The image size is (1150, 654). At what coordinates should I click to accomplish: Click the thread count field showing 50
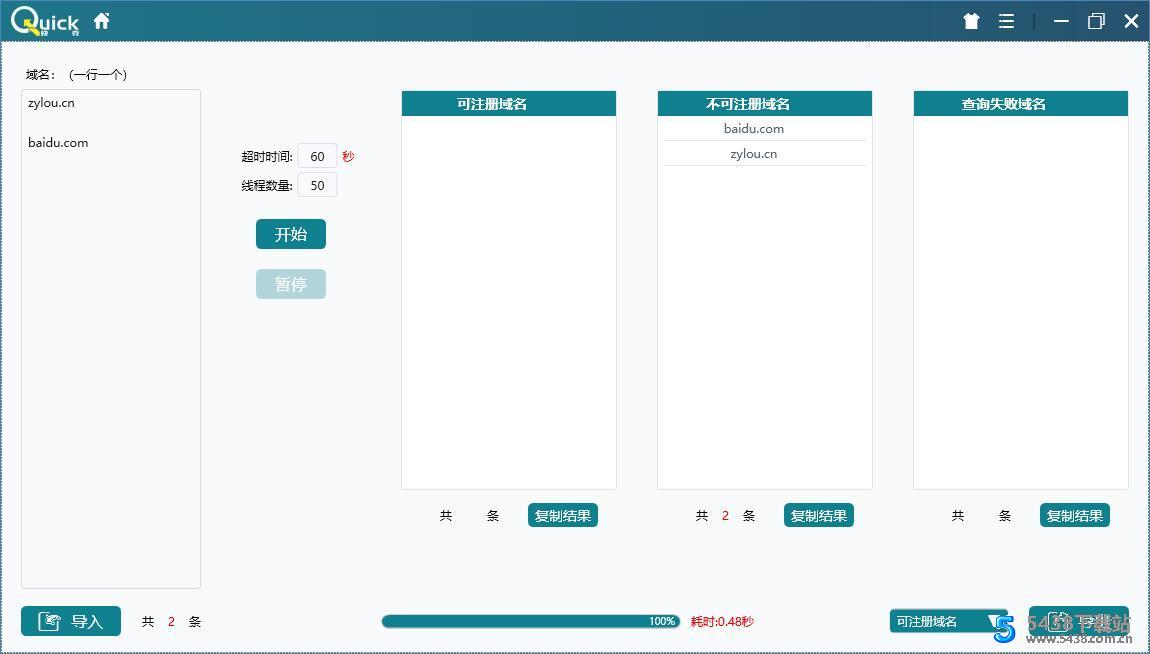coord(317,184)
